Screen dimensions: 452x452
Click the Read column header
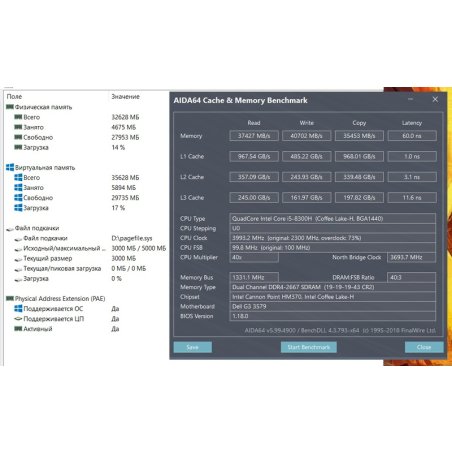(x=254, y=123)
